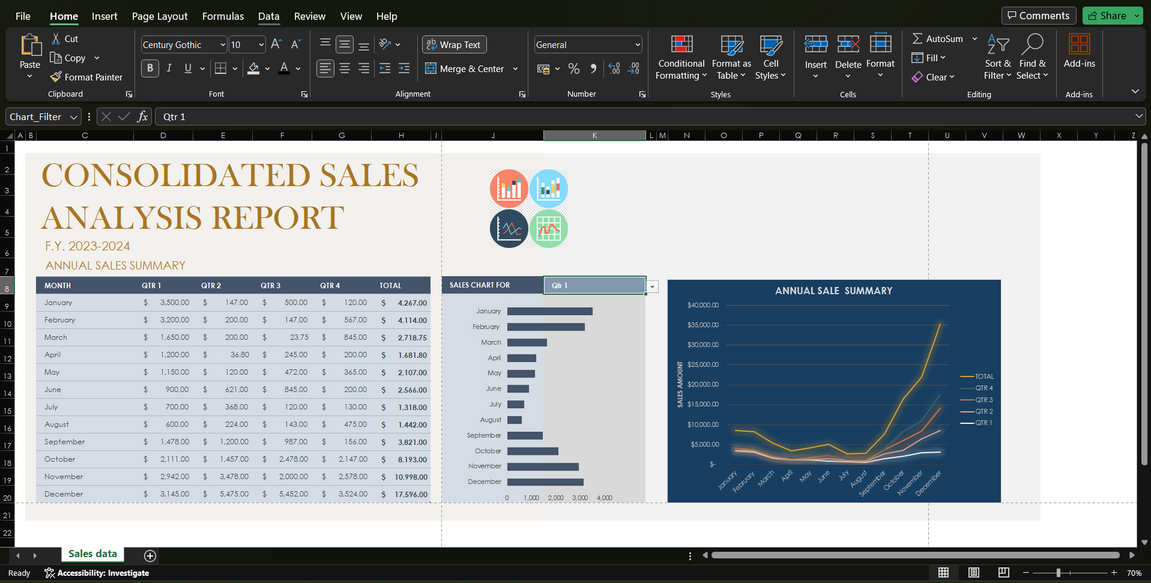Click the Increase Indent icon

pos(404,68)
